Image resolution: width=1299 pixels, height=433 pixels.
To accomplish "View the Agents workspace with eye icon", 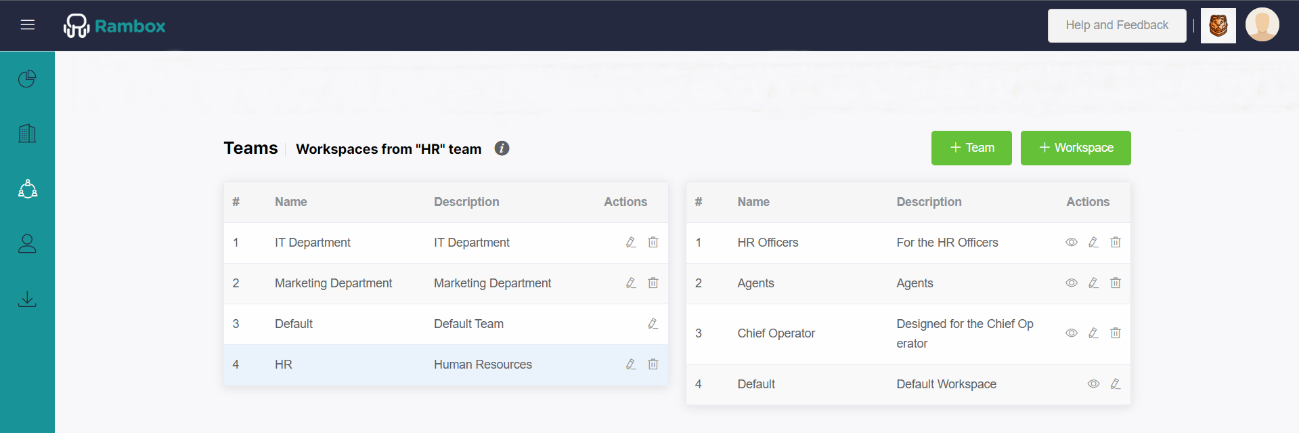I will coord(1071,283).
